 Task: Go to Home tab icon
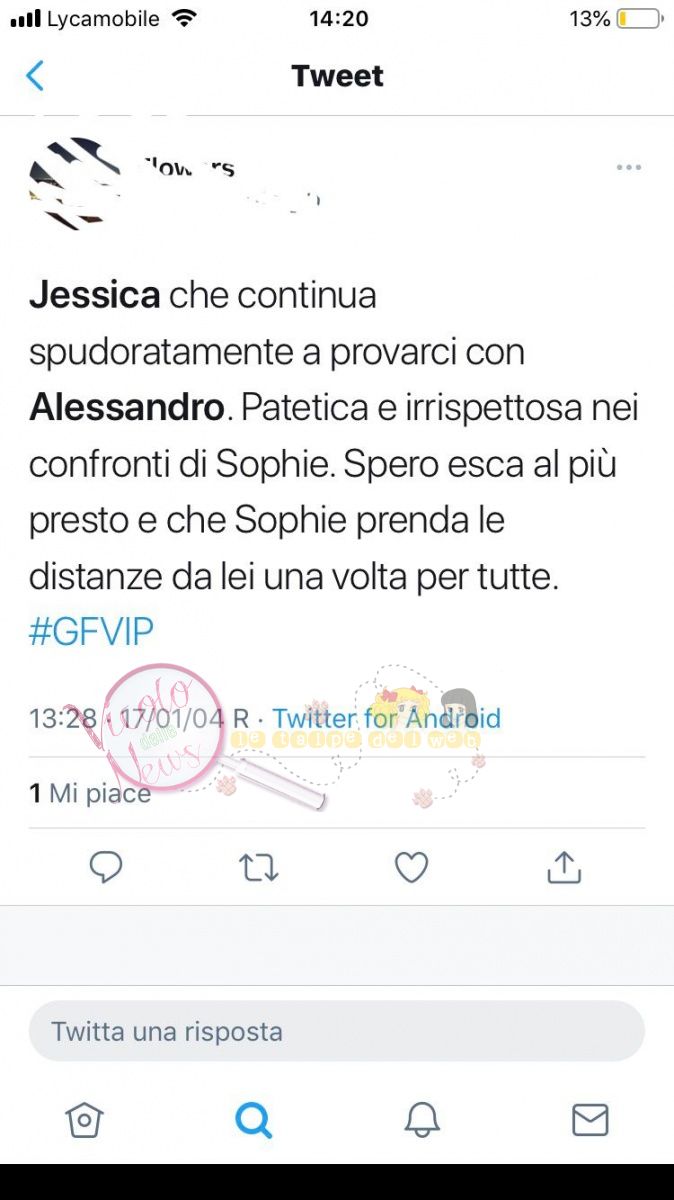point(84,1119)
